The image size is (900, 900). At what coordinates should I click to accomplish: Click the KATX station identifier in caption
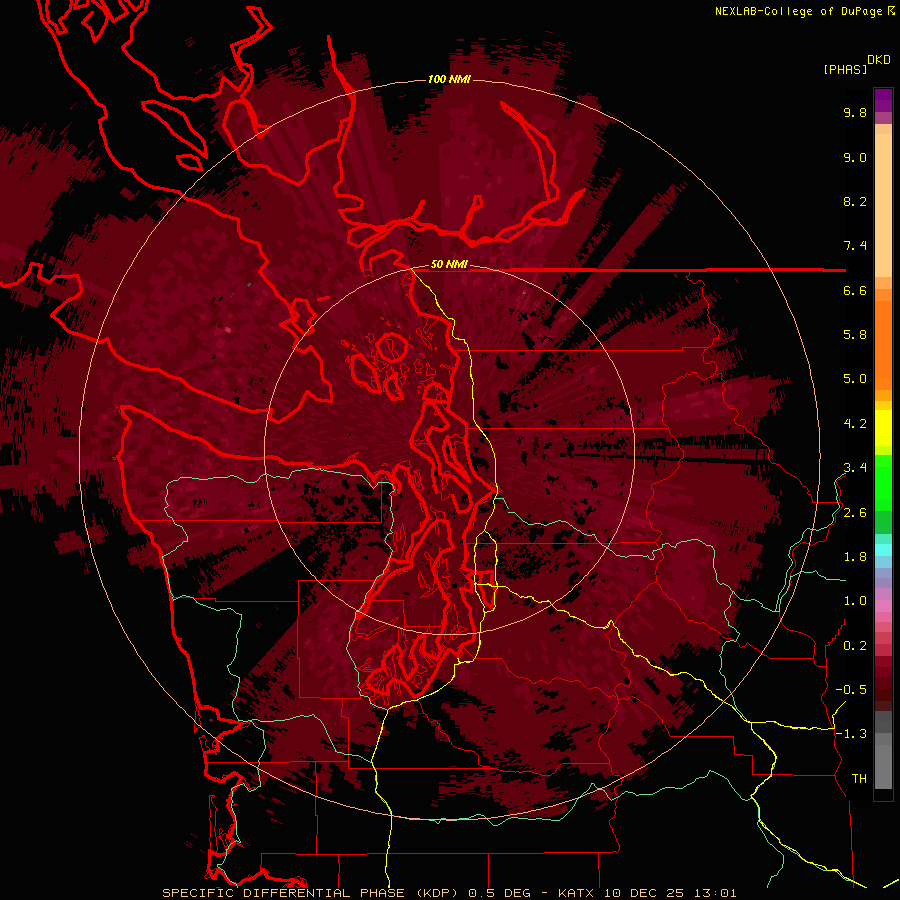pyautogui.click(x=577, y=893)
